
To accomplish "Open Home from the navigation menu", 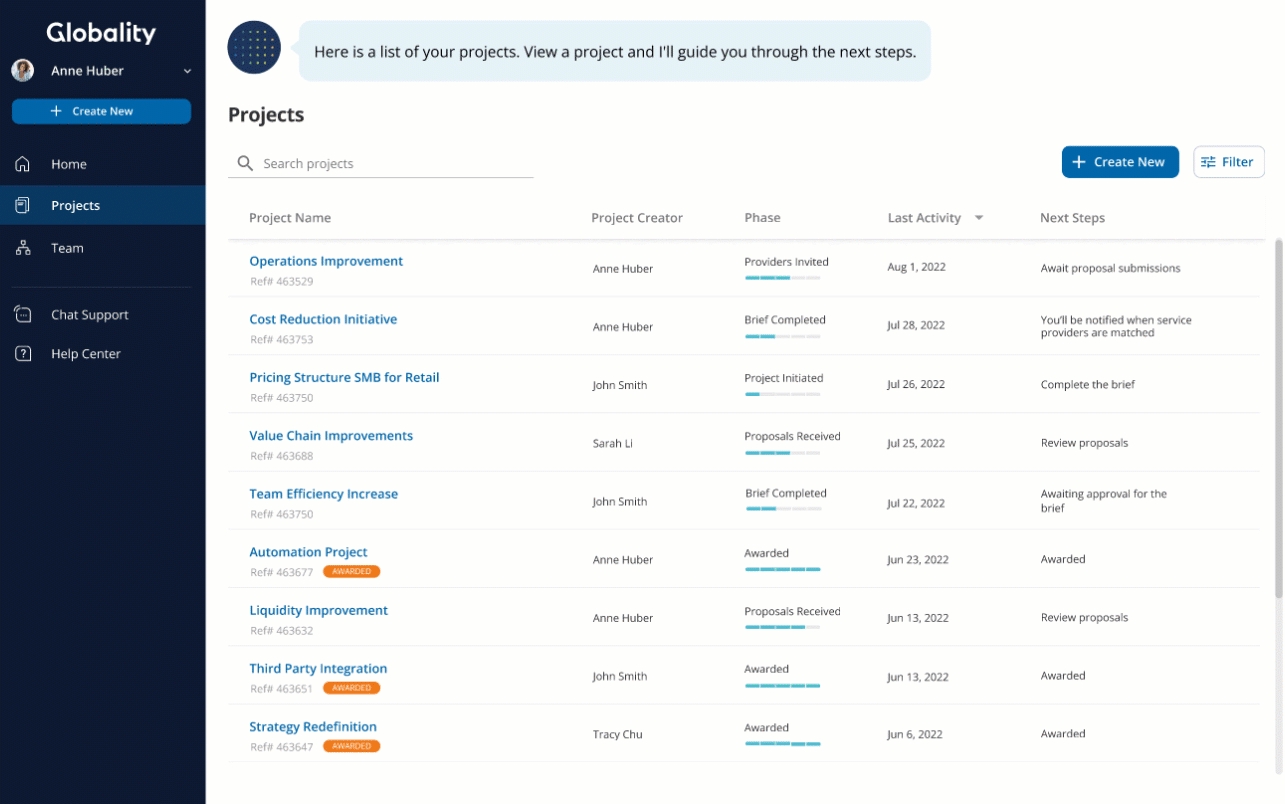I will pyautogui.click(x=68, y=163).
